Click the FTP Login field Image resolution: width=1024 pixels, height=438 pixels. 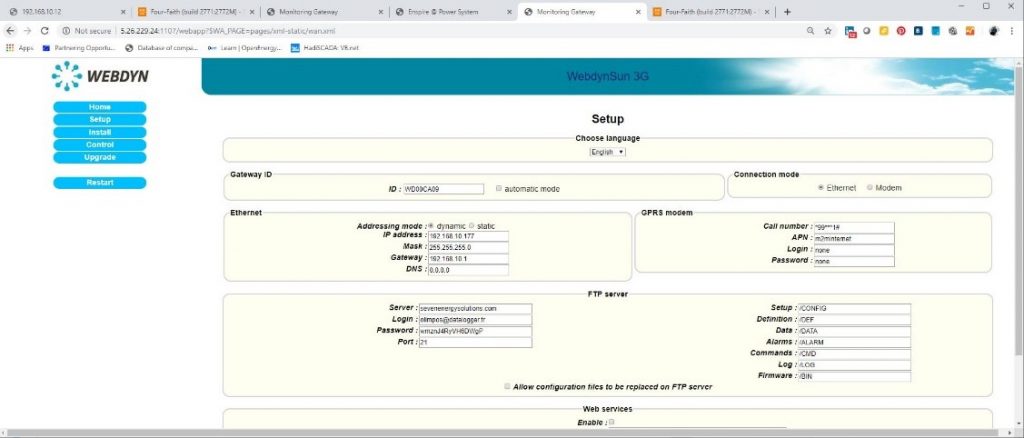pos(475,320)
